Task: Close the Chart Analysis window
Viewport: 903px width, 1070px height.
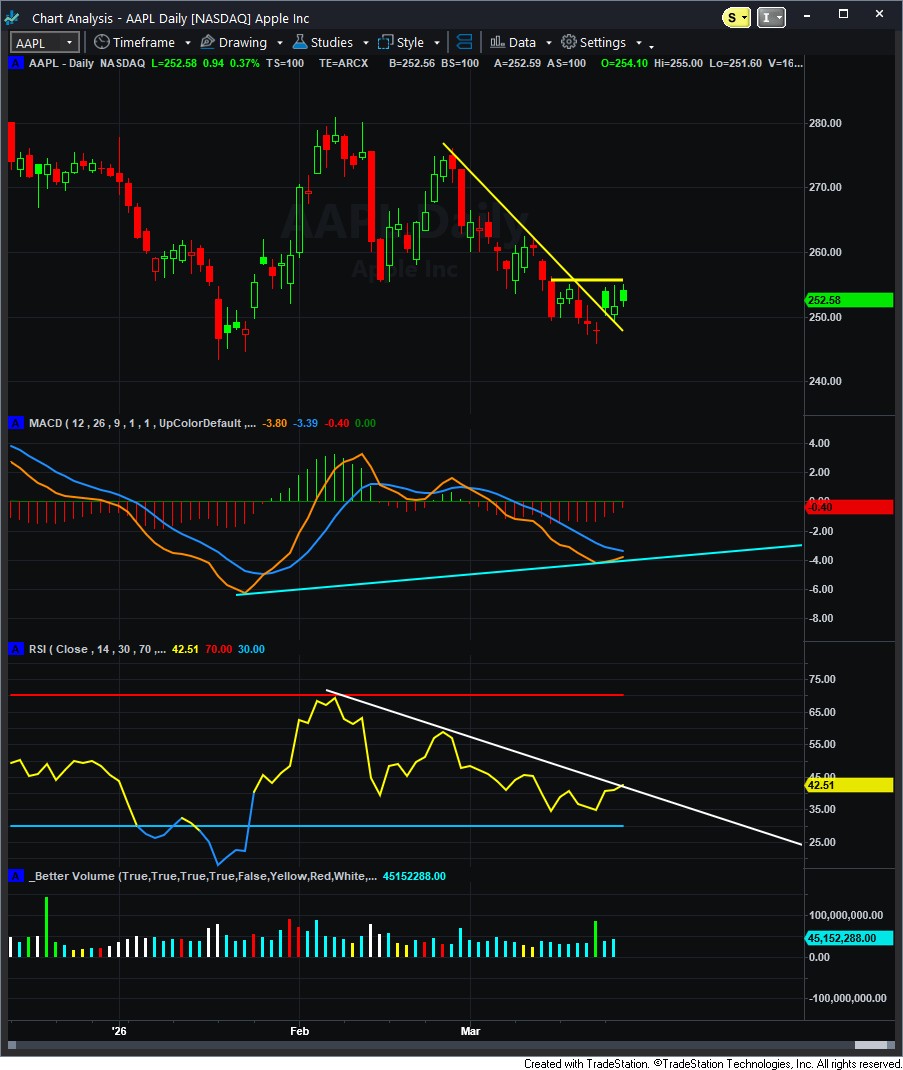Action: point(879,15)
